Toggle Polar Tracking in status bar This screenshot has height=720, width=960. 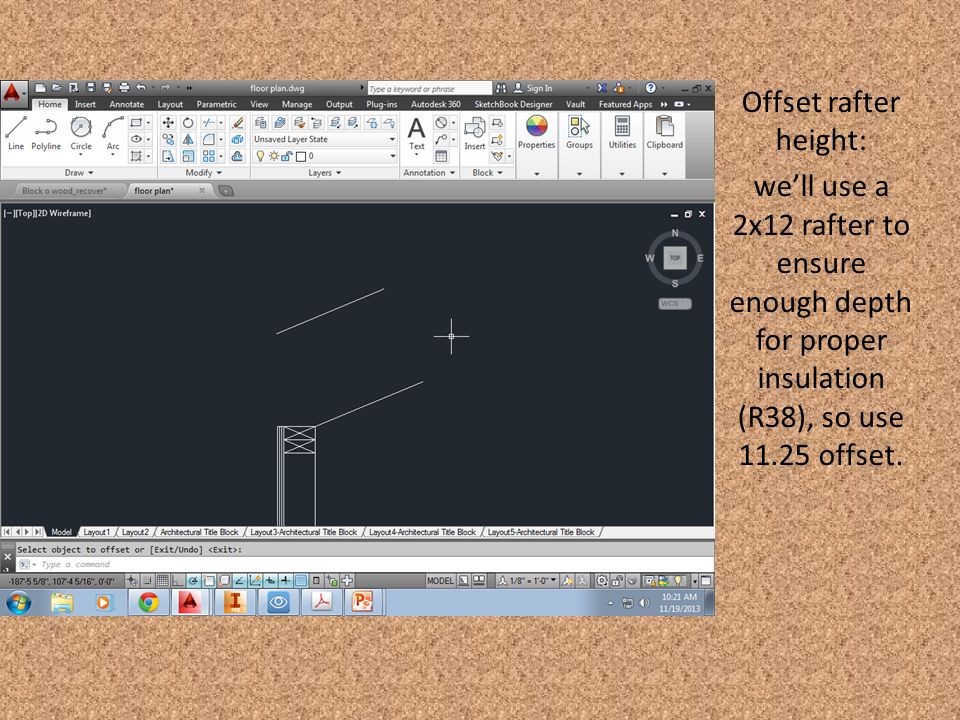coord(193,580)
